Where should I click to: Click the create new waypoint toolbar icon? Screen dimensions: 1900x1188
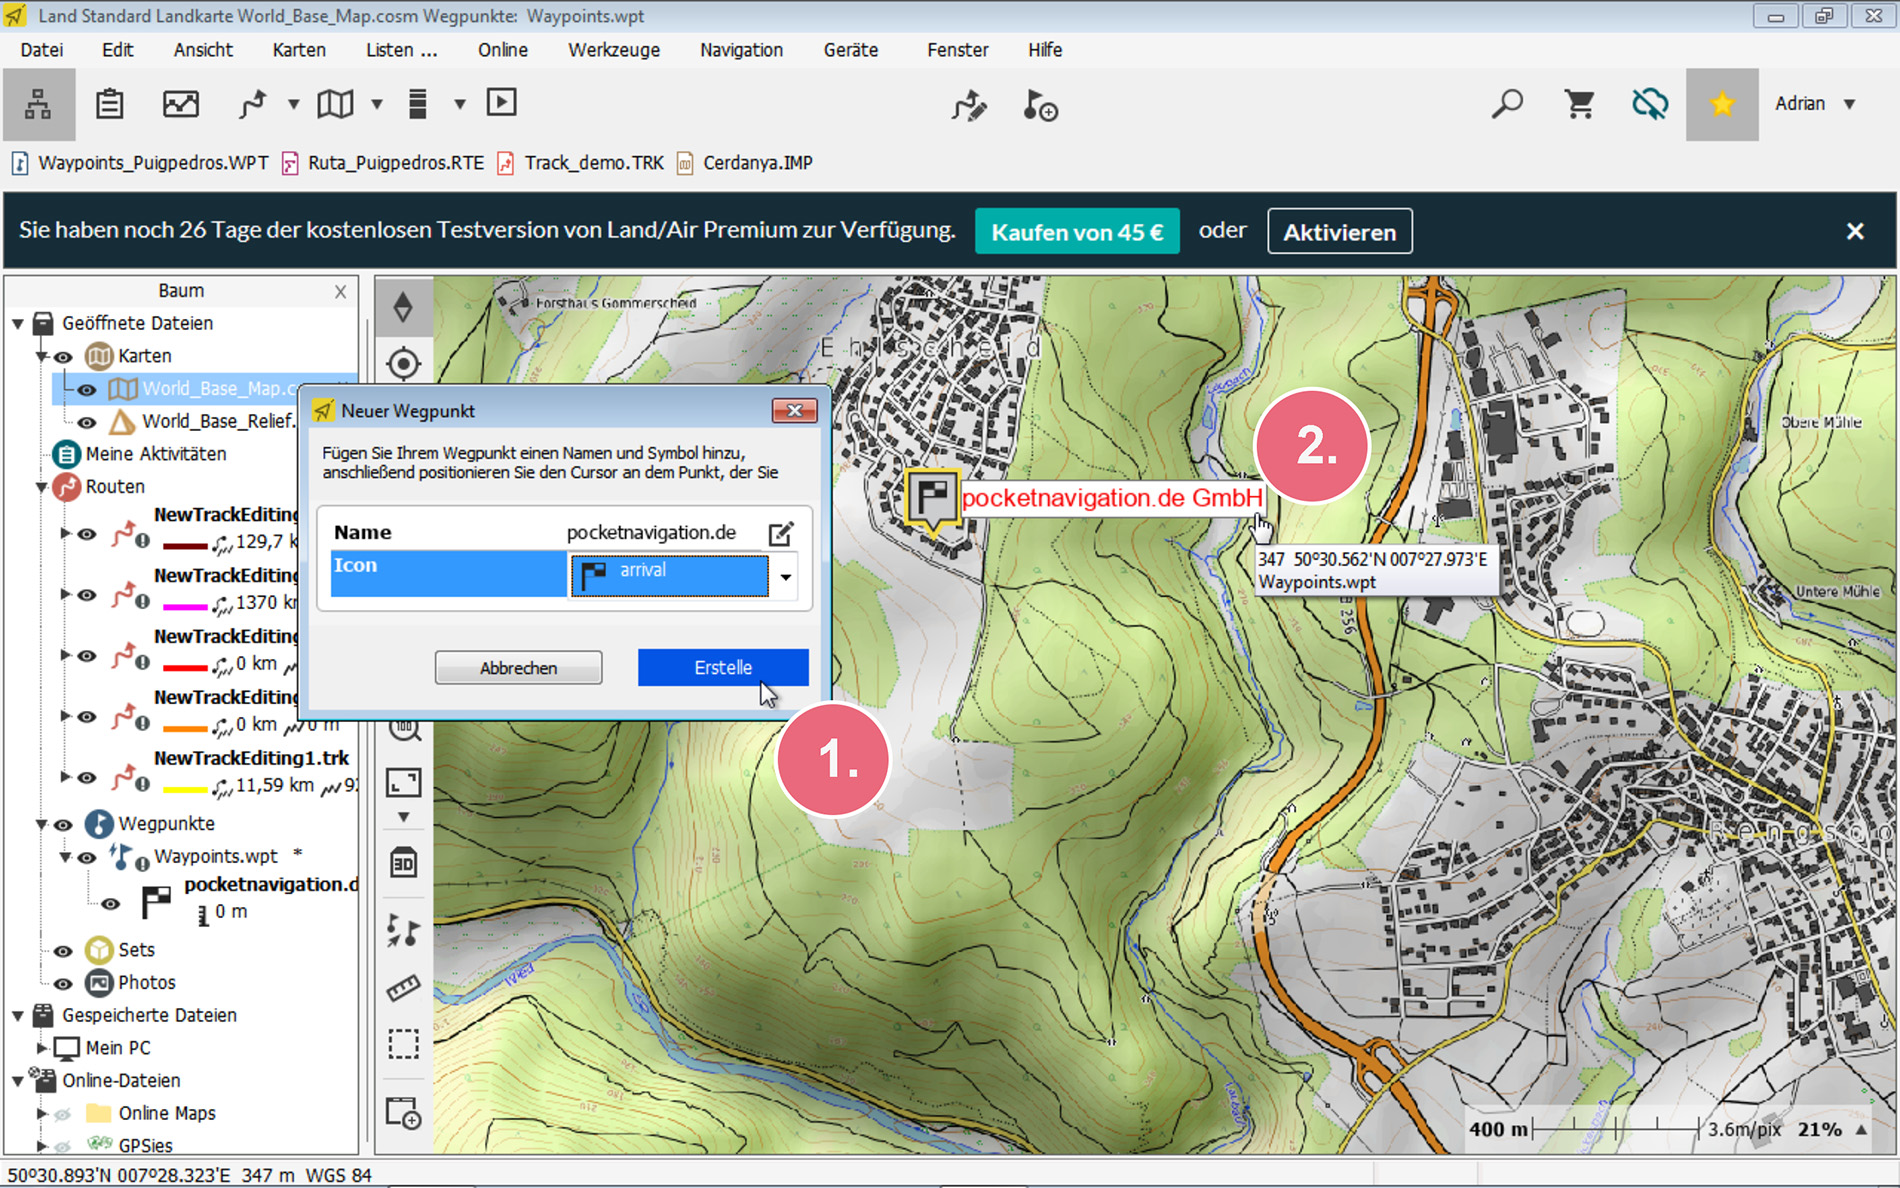pos(1040,105)
